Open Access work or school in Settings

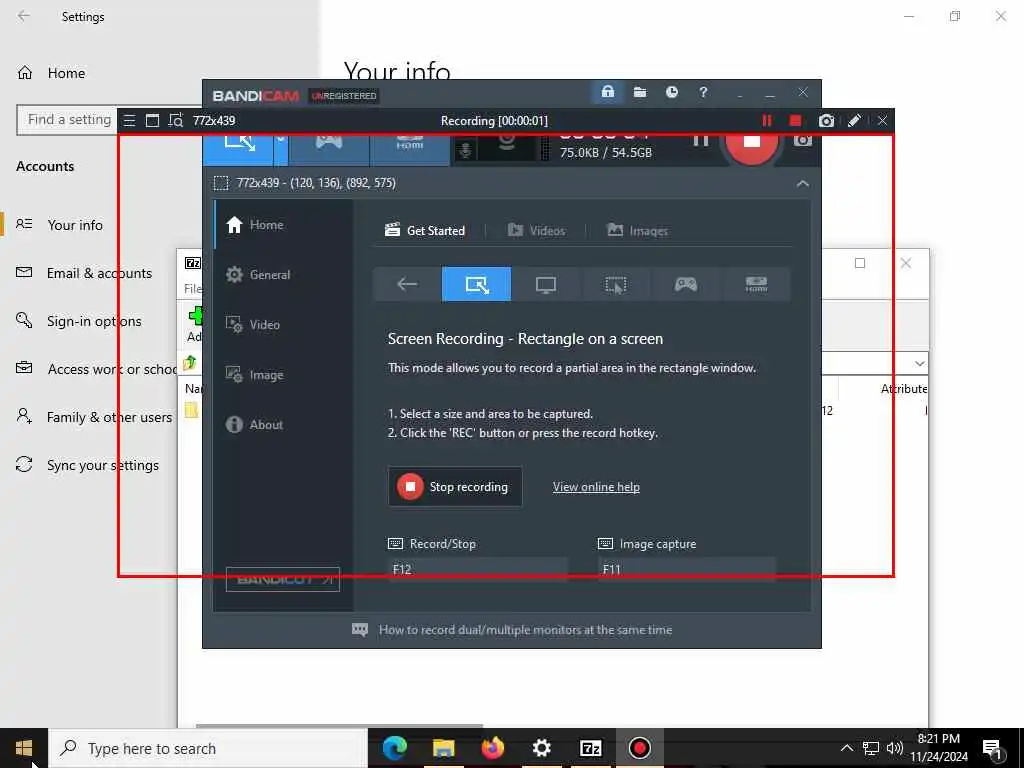95,369
